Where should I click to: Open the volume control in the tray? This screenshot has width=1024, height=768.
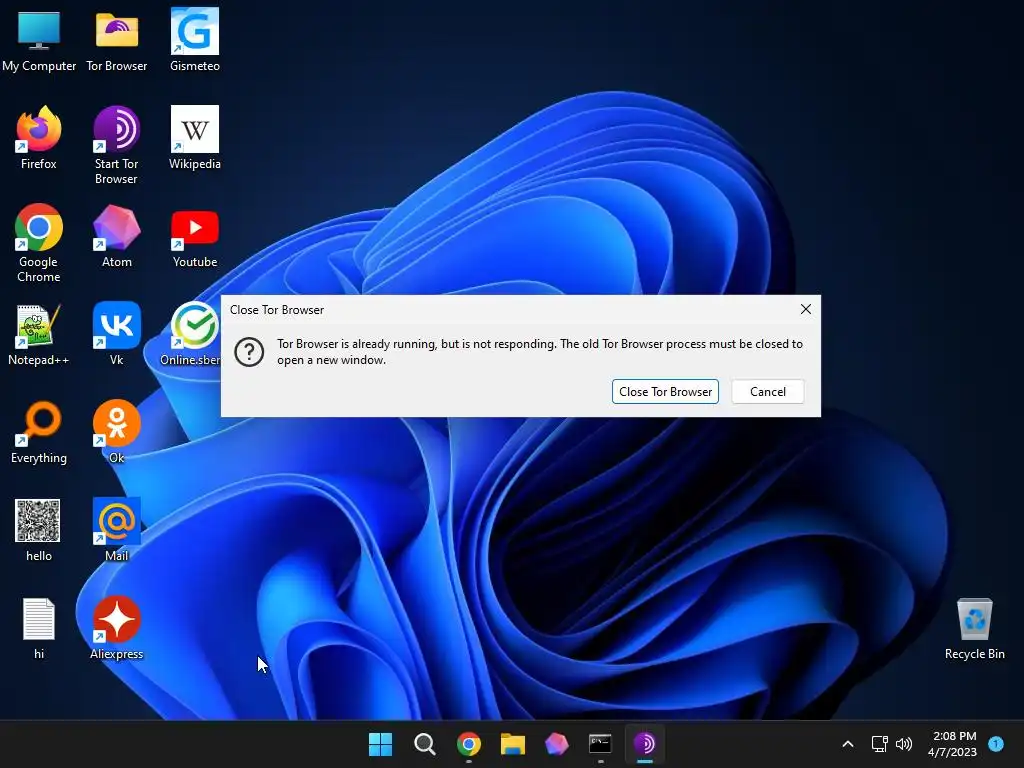coord(904,744)
